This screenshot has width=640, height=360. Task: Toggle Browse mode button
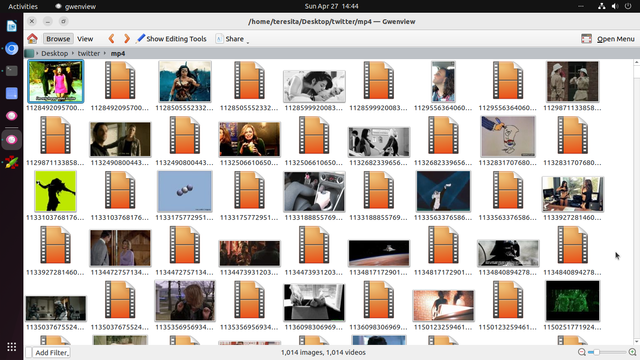(x=58, y=39)
